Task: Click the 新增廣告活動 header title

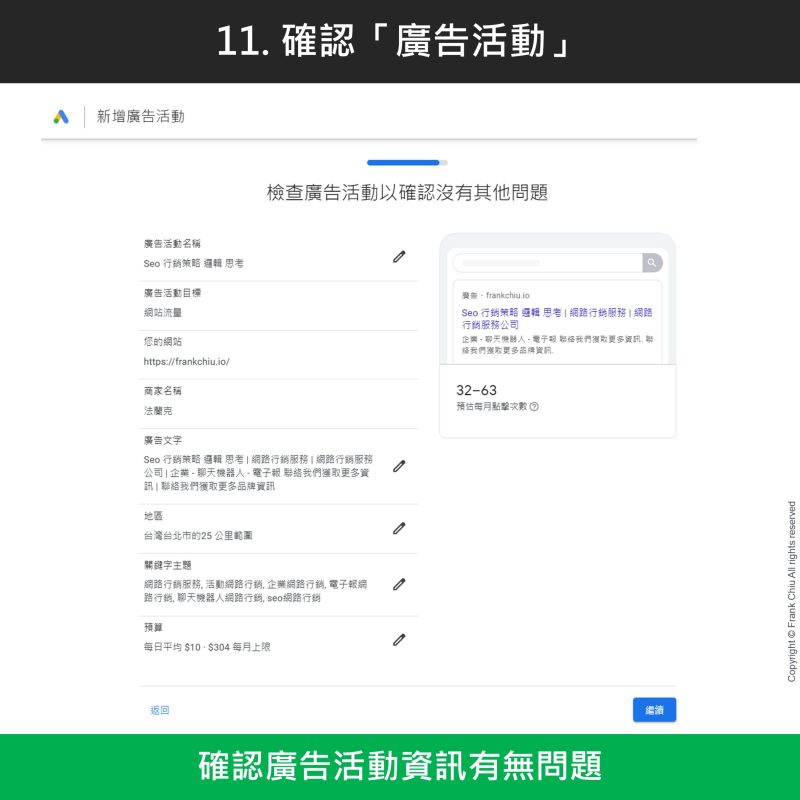Action: pyautogui.click(x=140, y=117)
